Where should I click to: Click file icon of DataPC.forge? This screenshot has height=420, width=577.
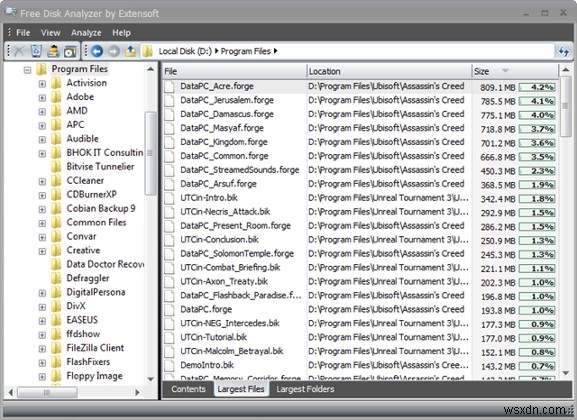[x=169, y=310]
